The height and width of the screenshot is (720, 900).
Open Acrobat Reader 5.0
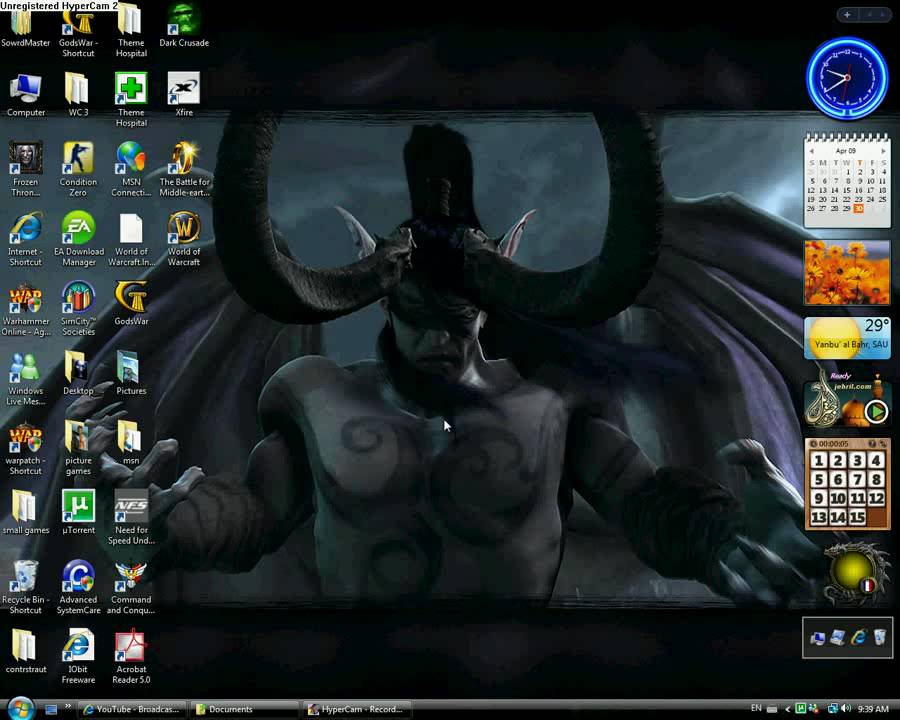coord(131,656)
